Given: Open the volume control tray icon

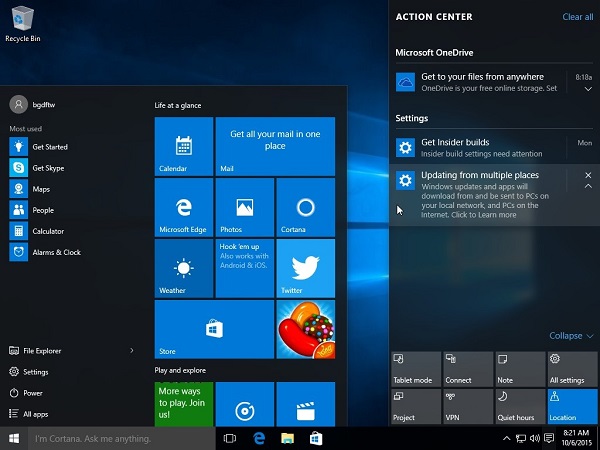Looking at the screenshot, I should point(535,439).
